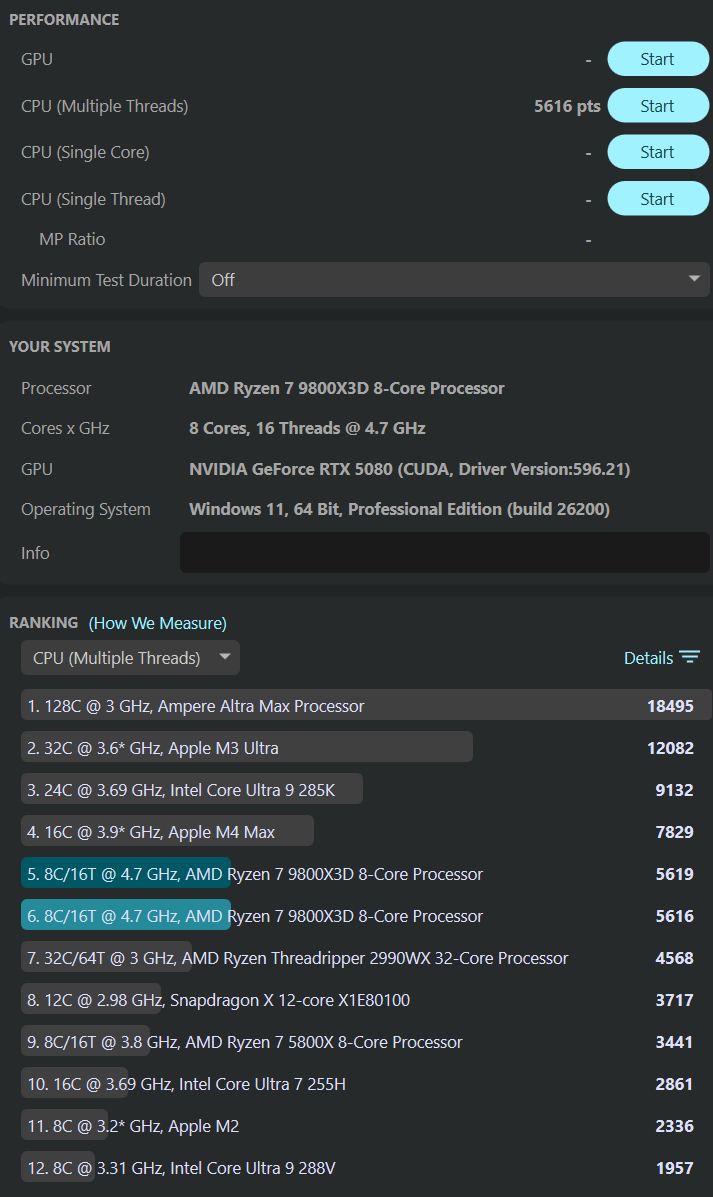Click the processor name AMD Ryzen 7 9800X3D
This screenshot has width=713, height=1197.
click(347, 388)
